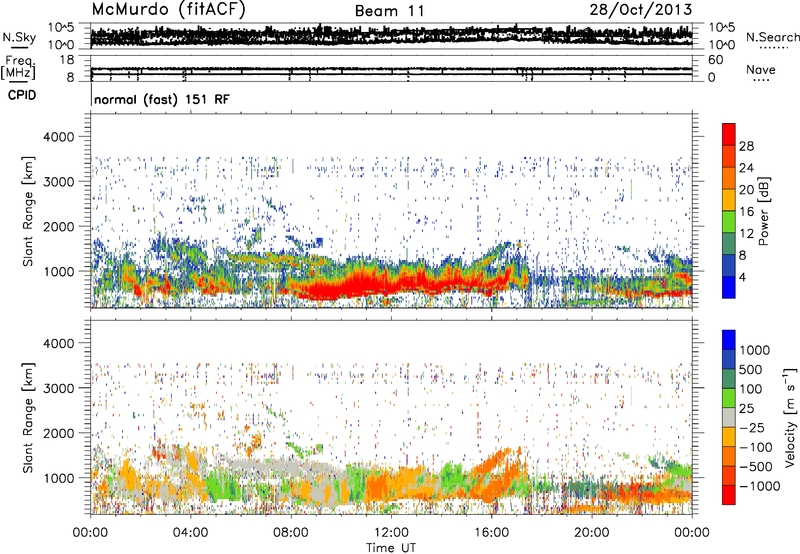Click the '28' tick on the power colorbar
This screenshot has width=800, height=554.
point(746,146)
